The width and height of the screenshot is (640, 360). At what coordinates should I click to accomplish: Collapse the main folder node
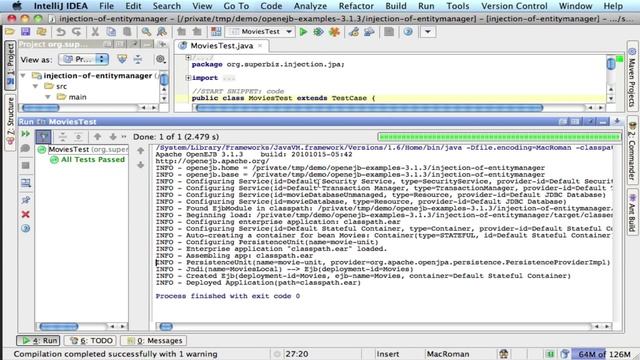click(48, 97)
